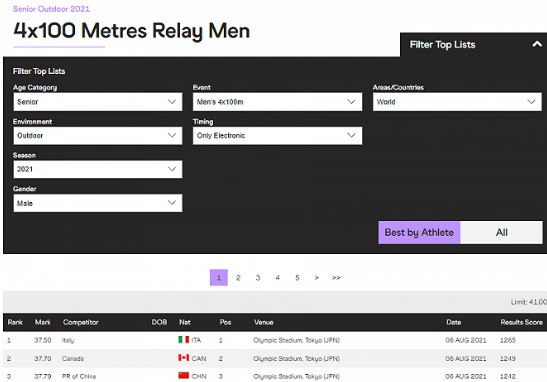Click the Olympic Stadium venue in China row
The image size is (547, 382).
pos(297,376)
